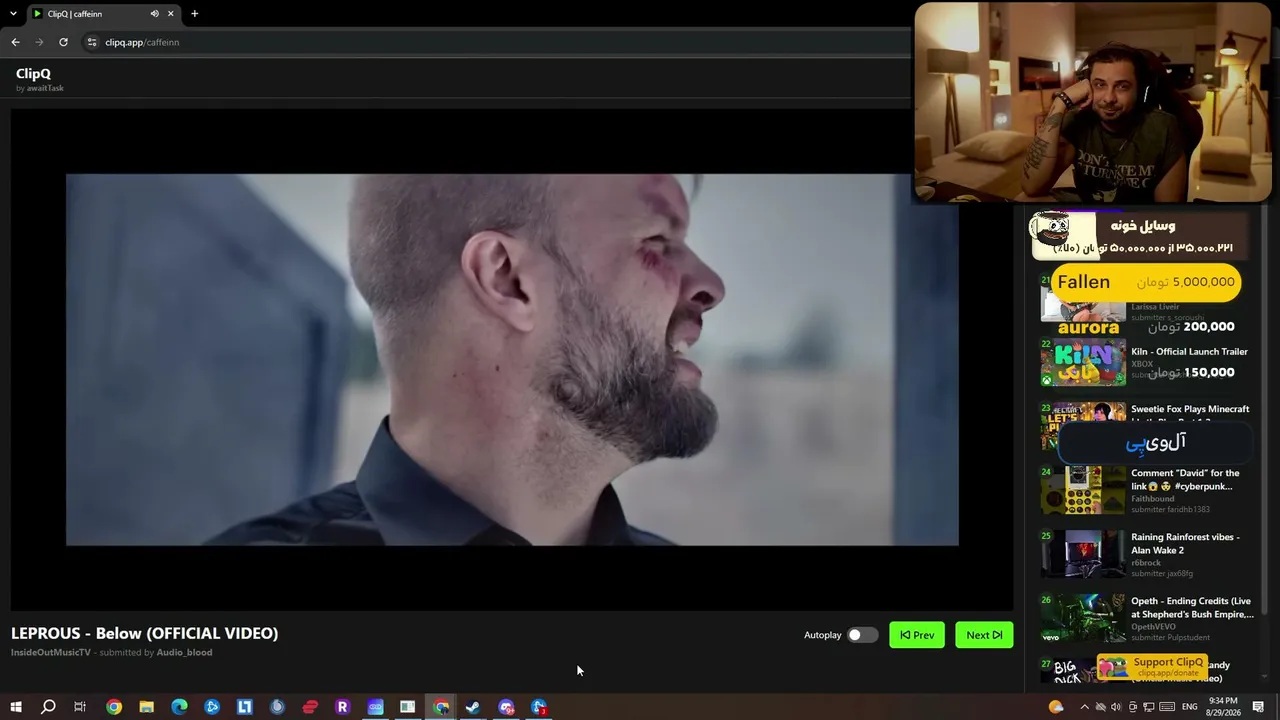This screenshot has height=720, width=1280.
Task: Switch to the active Chrome profile window
Action: coord(440,707)
